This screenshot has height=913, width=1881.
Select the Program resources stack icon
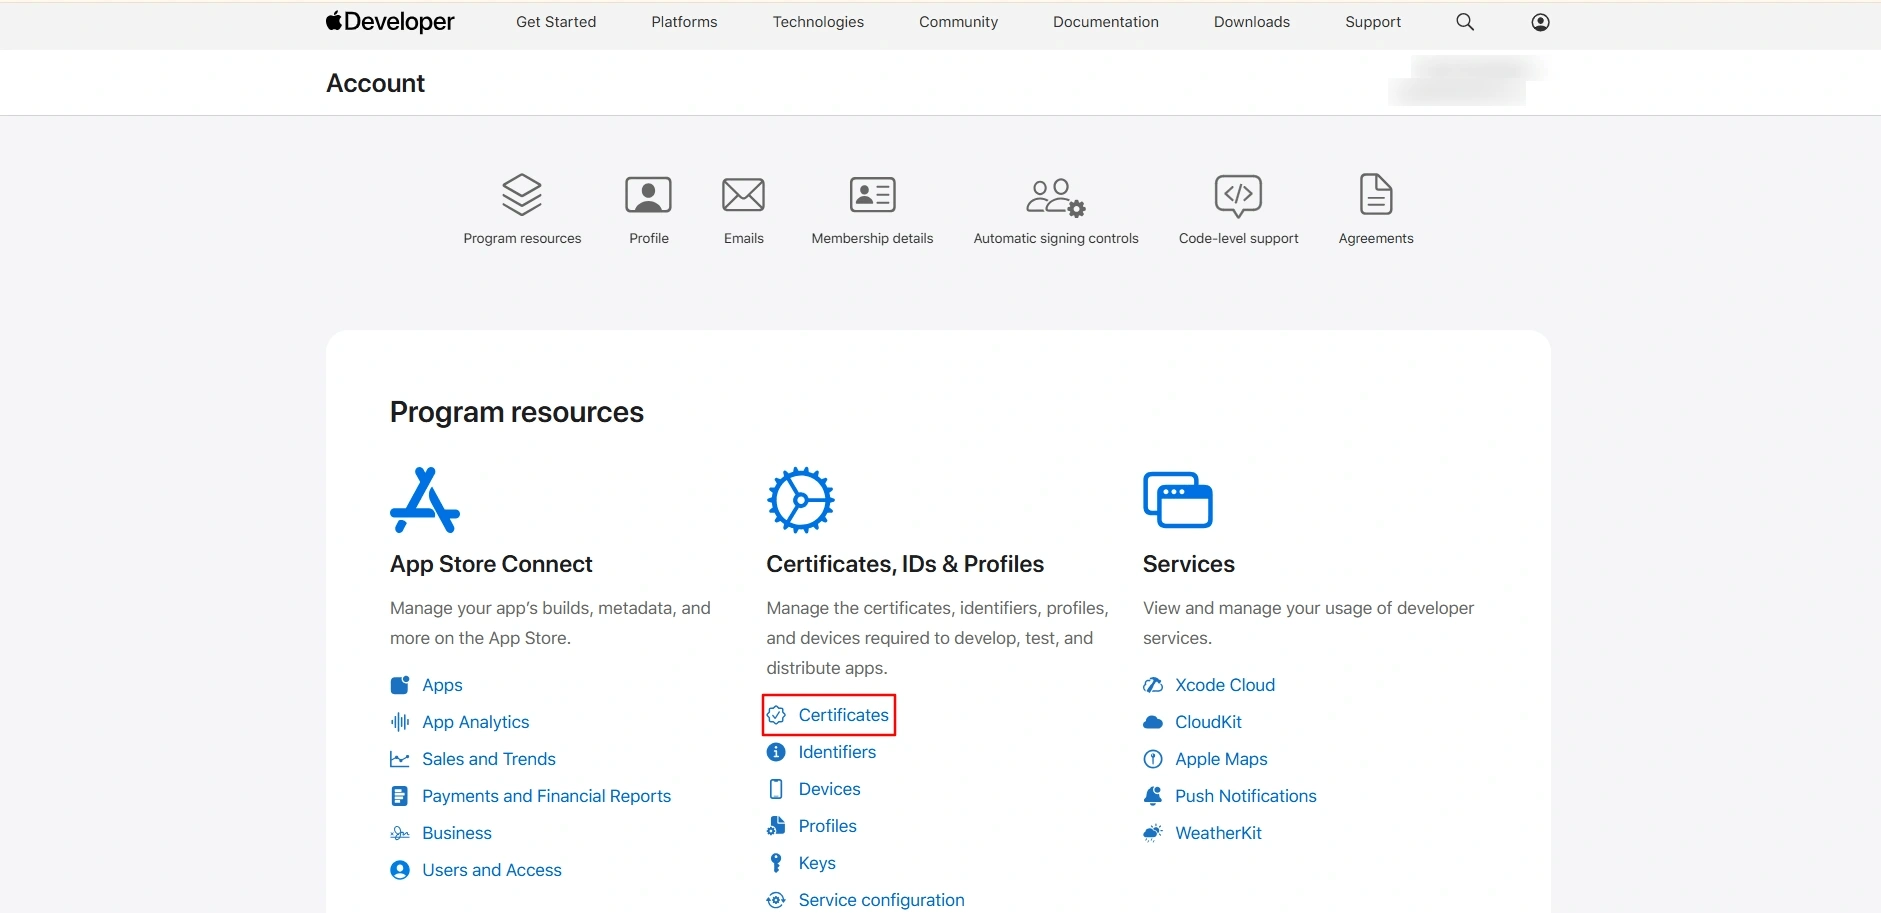click(x=522, y=194)
